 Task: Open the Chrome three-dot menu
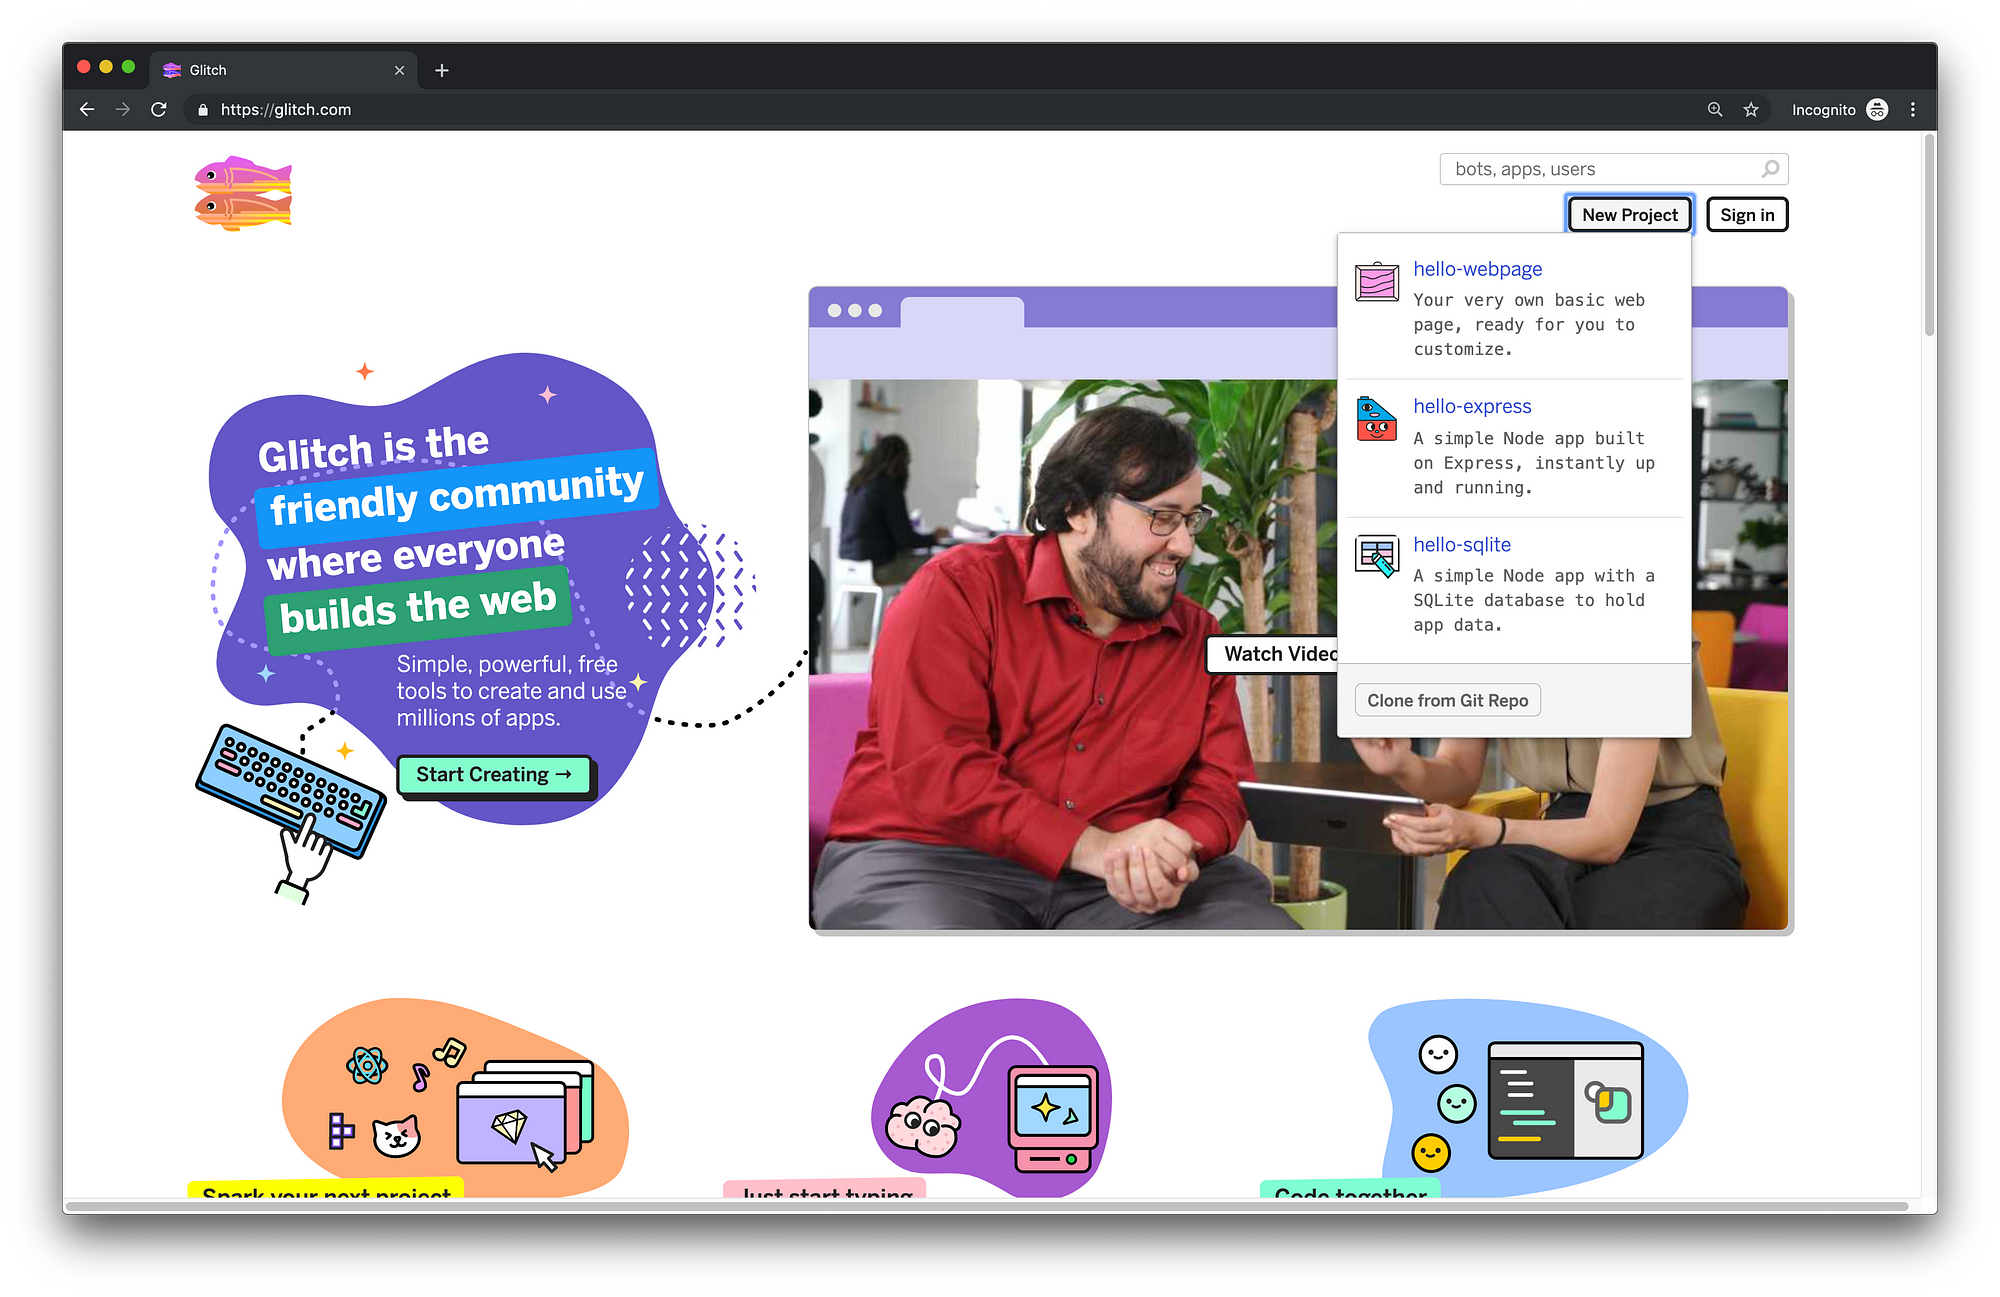point(1913,110)
